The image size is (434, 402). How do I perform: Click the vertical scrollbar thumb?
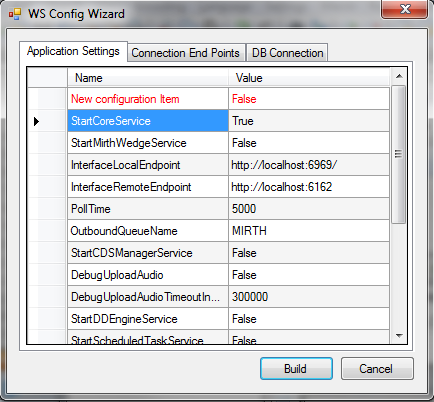tap(398, 154)
